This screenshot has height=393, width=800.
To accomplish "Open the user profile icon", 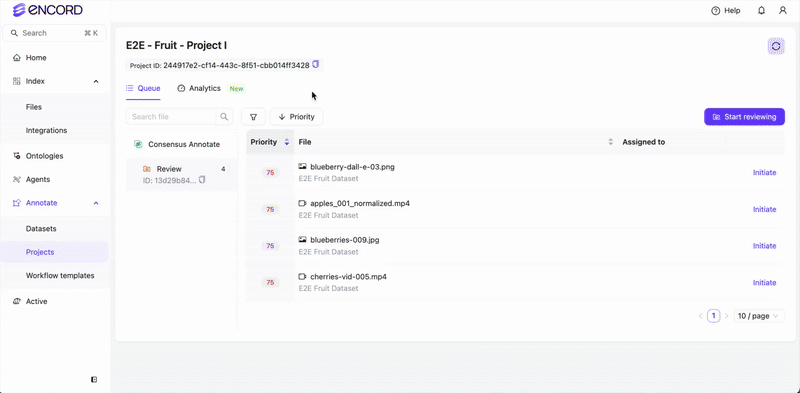I will tap(783, 10).
